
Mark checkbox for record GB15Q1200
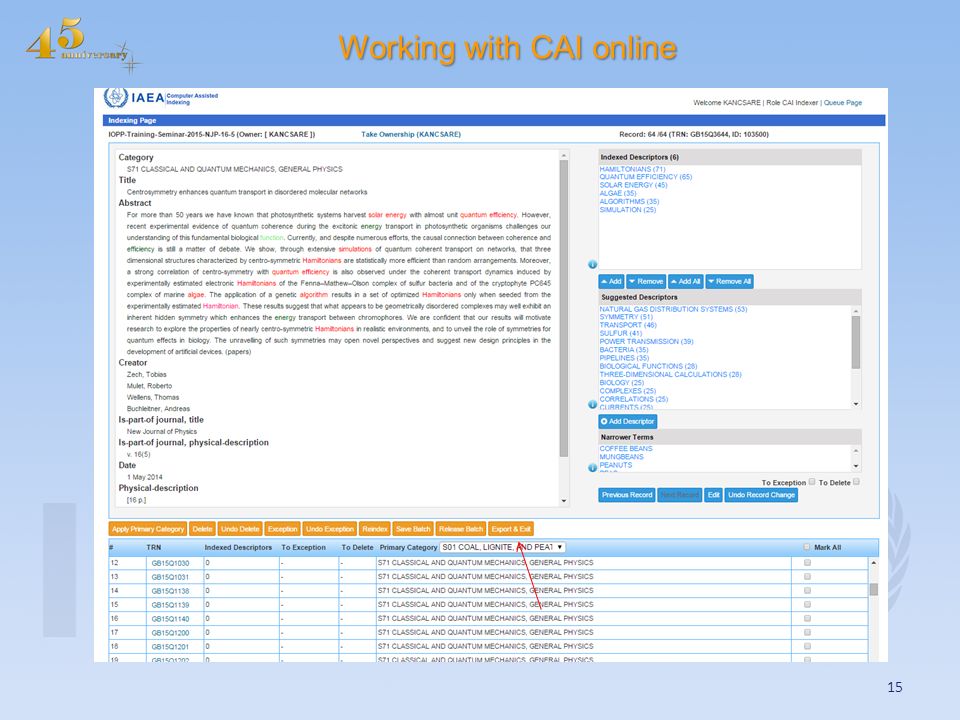[808, 632]
